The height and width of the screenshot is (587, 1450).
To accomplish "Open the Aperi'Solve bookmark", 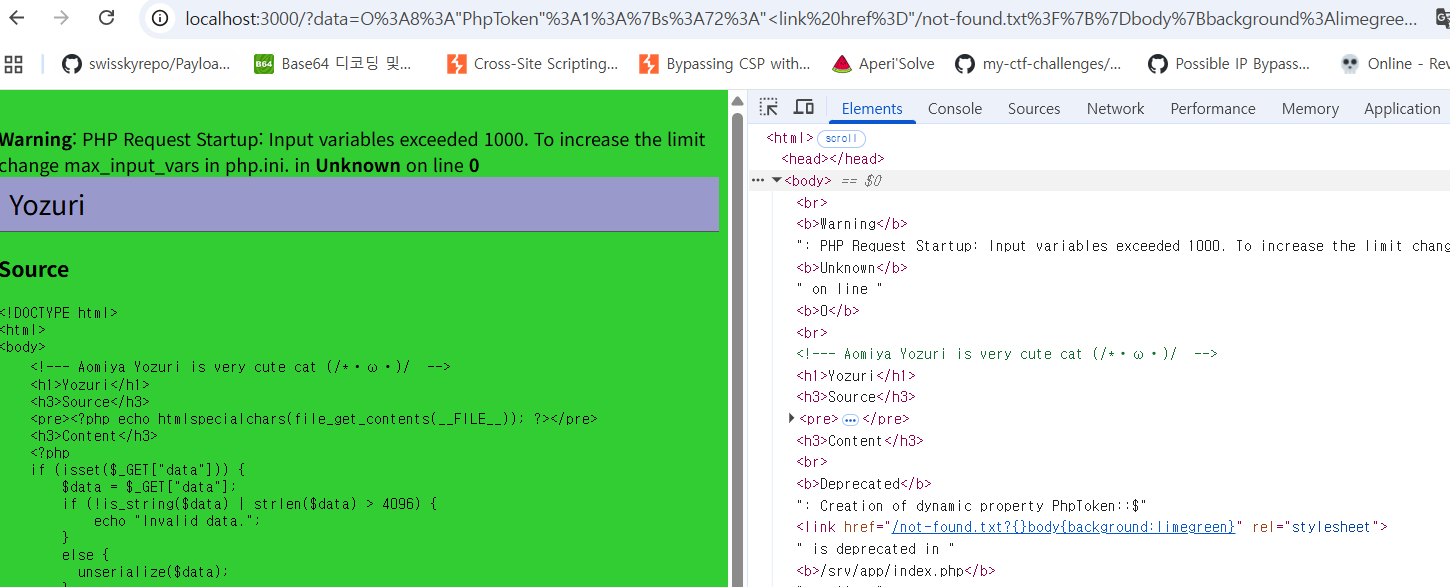I will (x=884, y=64).
